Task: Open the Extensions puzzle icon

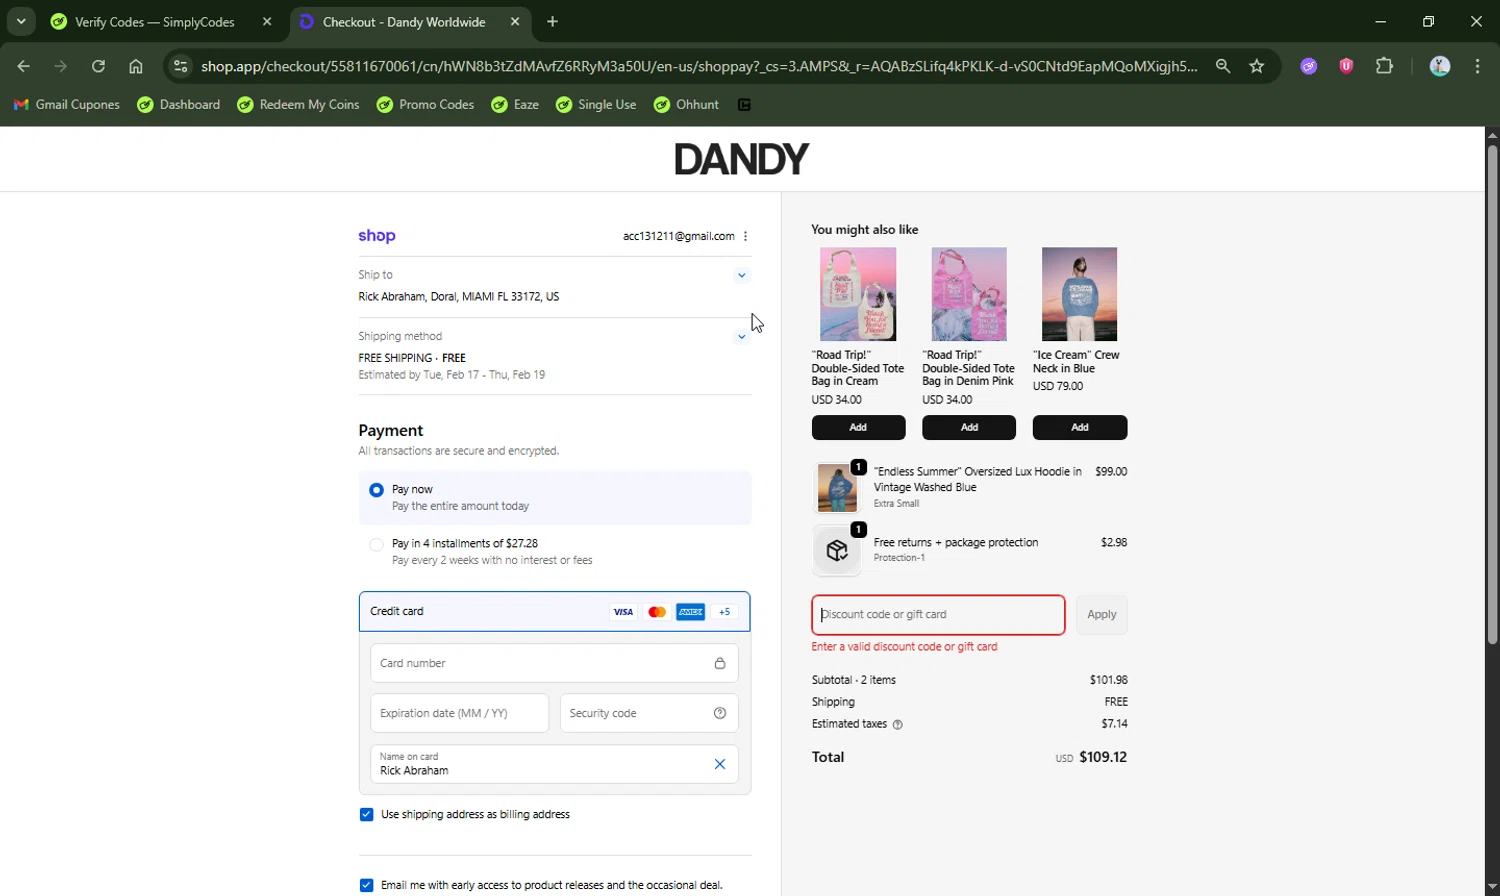Action: coord(1384,66)
